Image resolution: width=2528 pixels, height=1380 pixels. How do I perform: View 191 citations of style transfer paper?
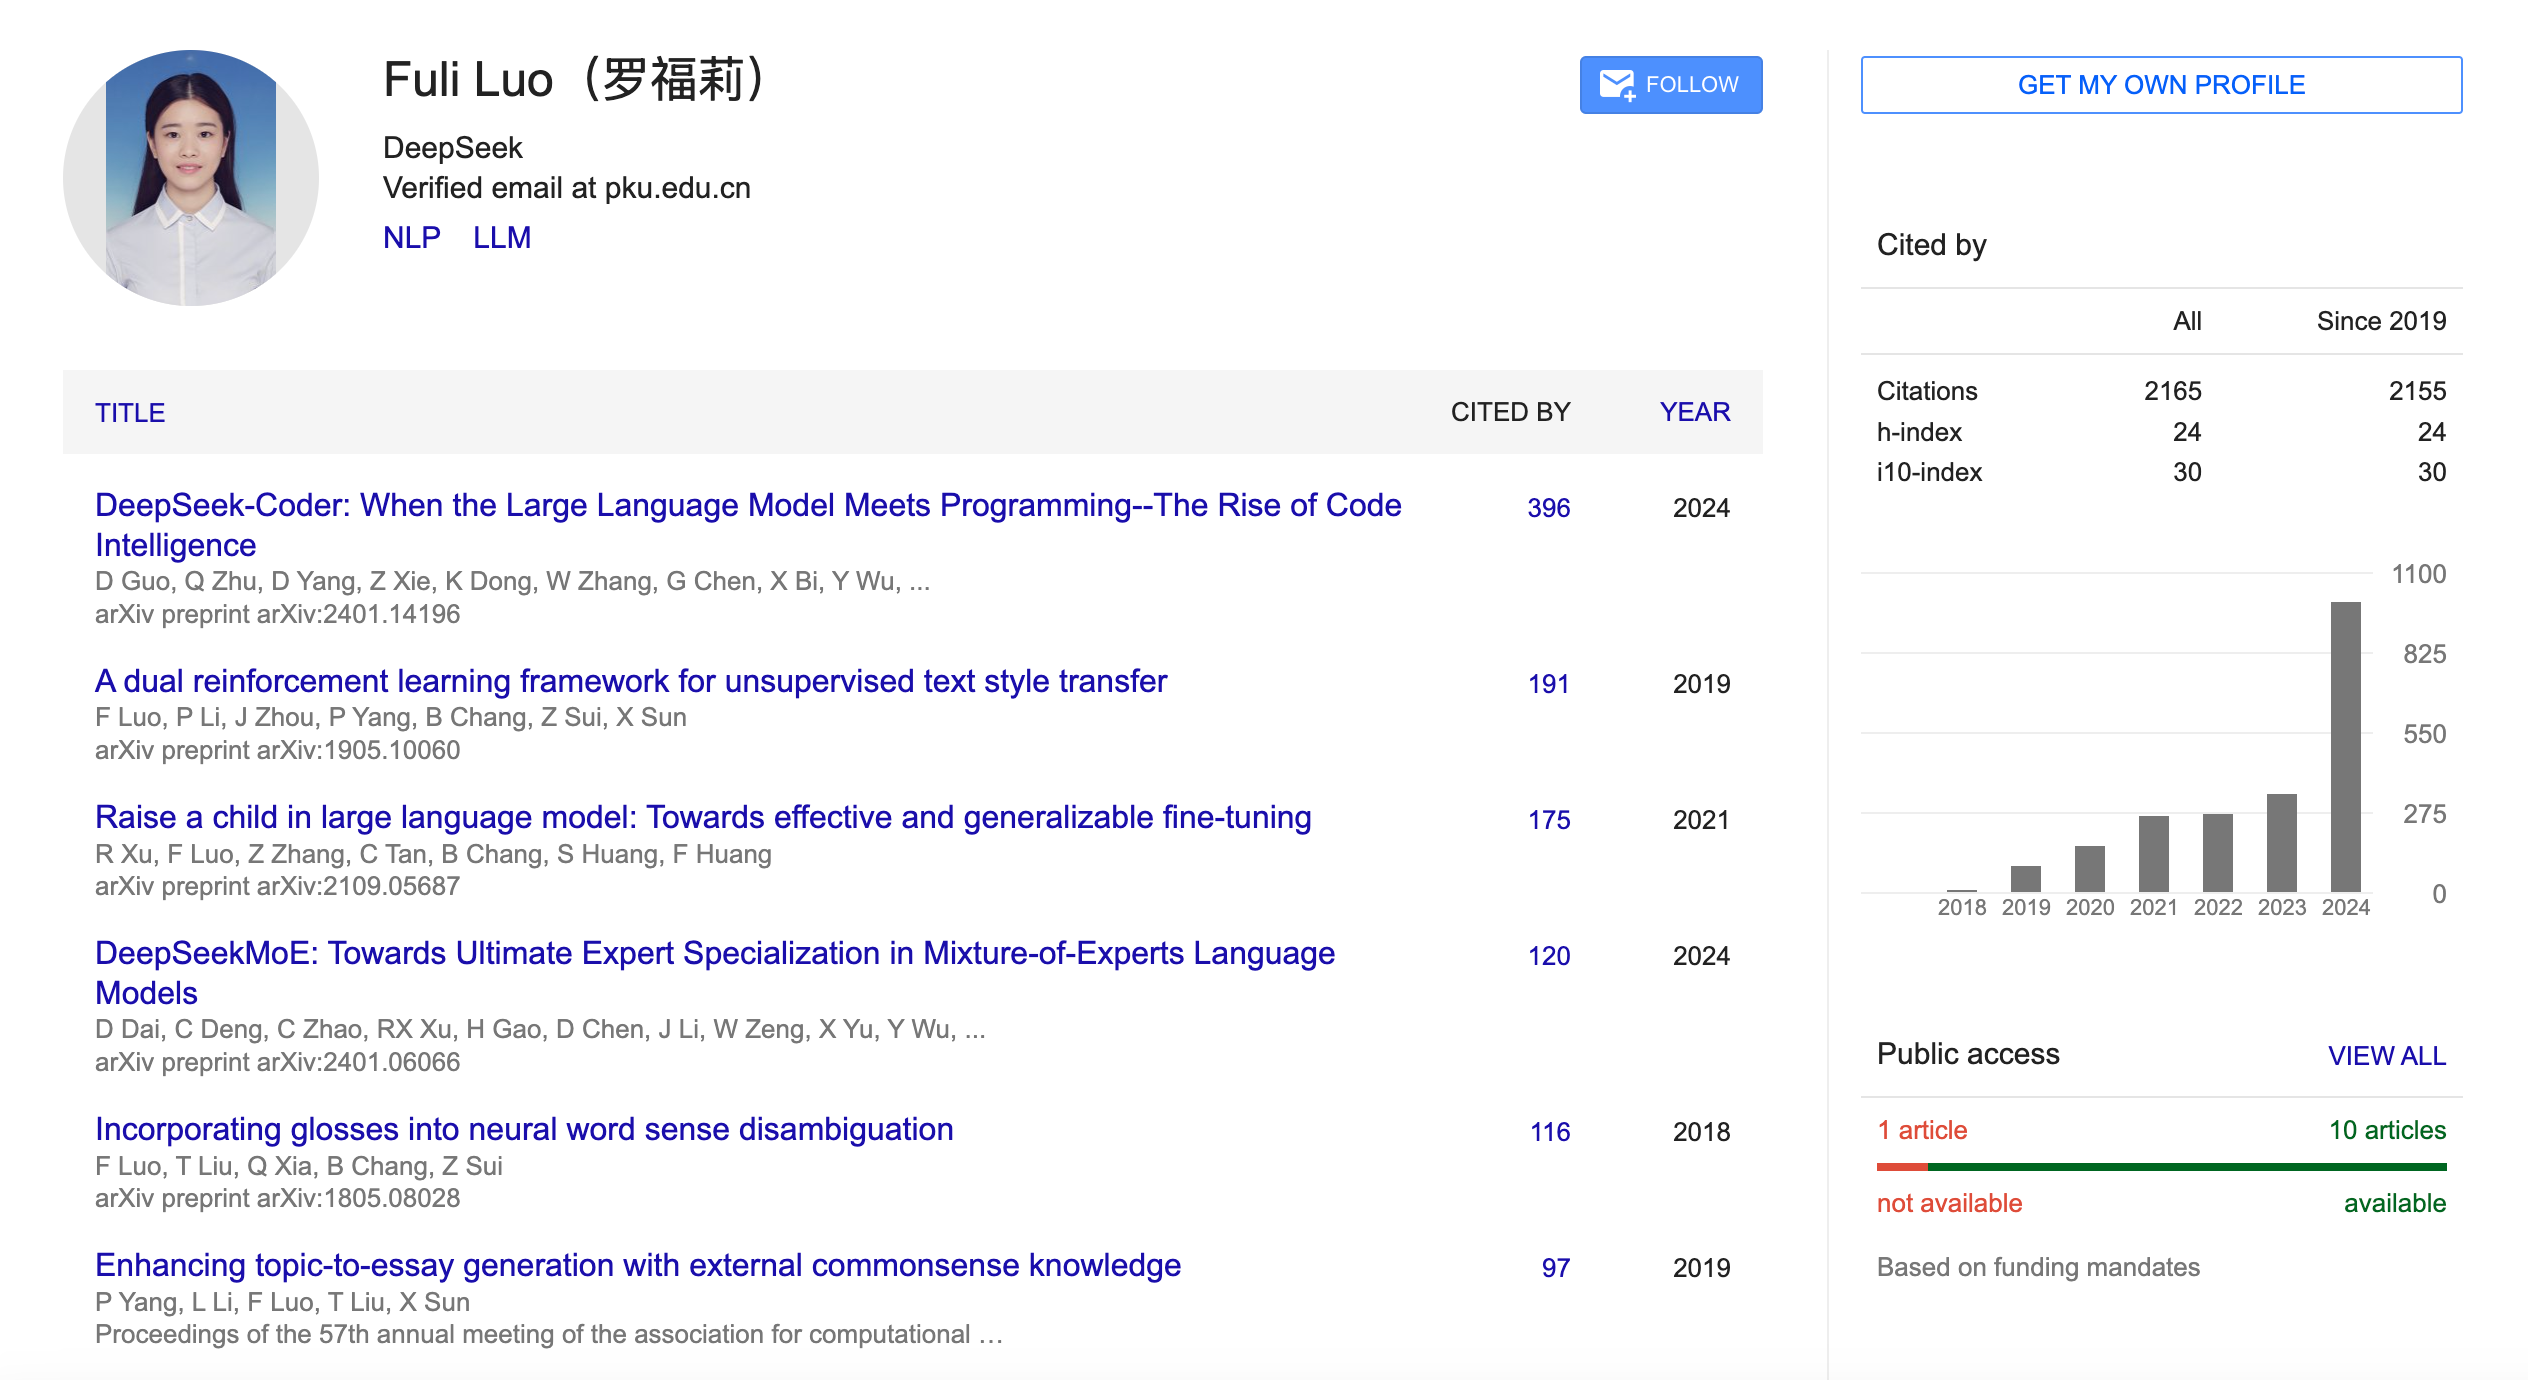(1549, 684)
